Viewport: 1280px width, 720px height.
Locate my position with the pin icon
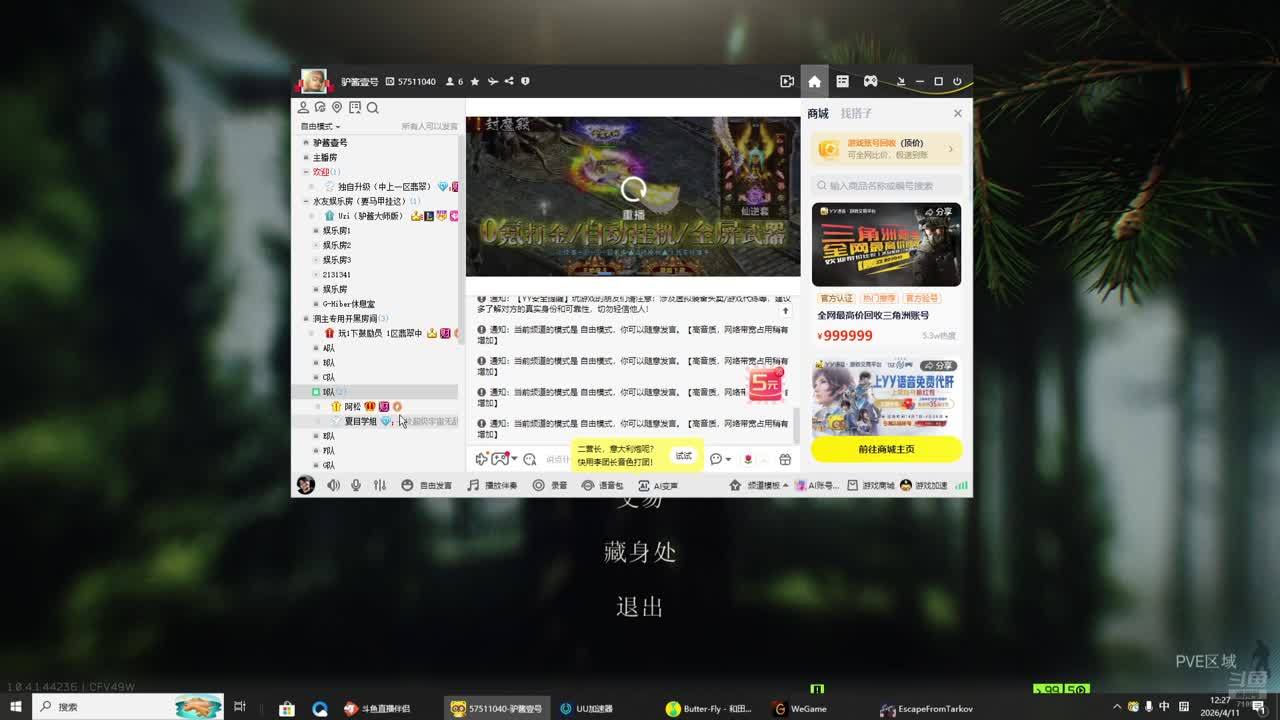coord(337,108)
